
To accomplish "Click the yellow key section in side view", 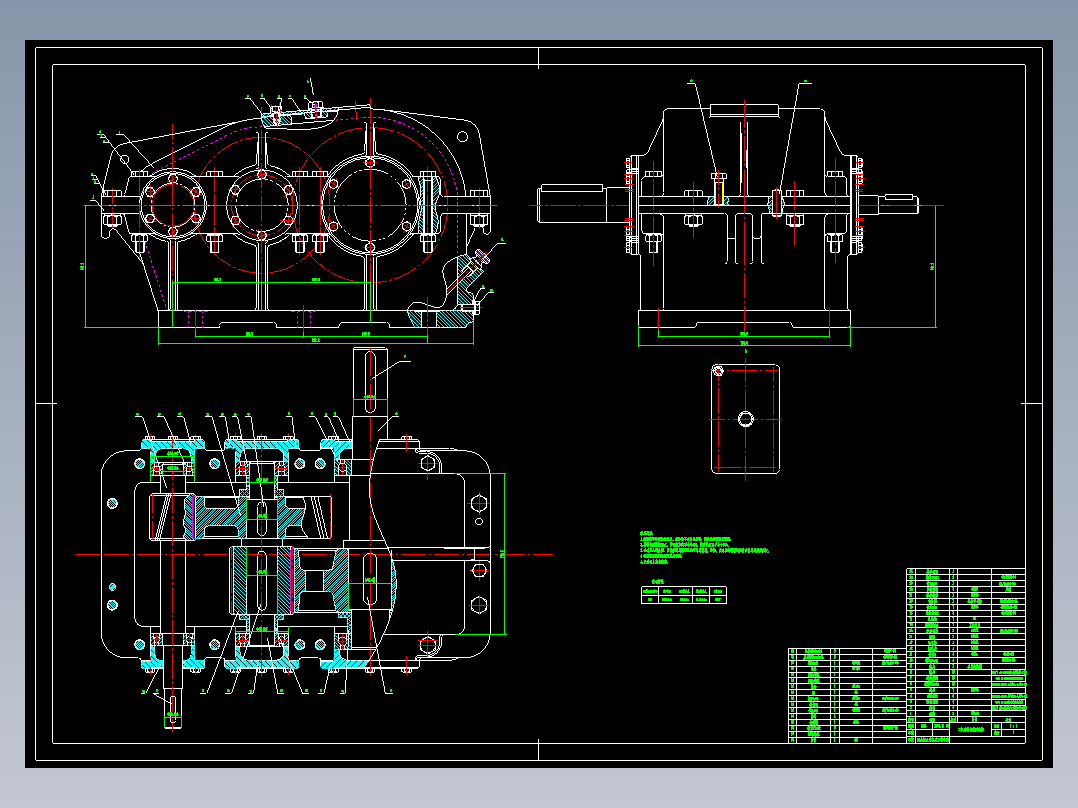I will point(718,193).
